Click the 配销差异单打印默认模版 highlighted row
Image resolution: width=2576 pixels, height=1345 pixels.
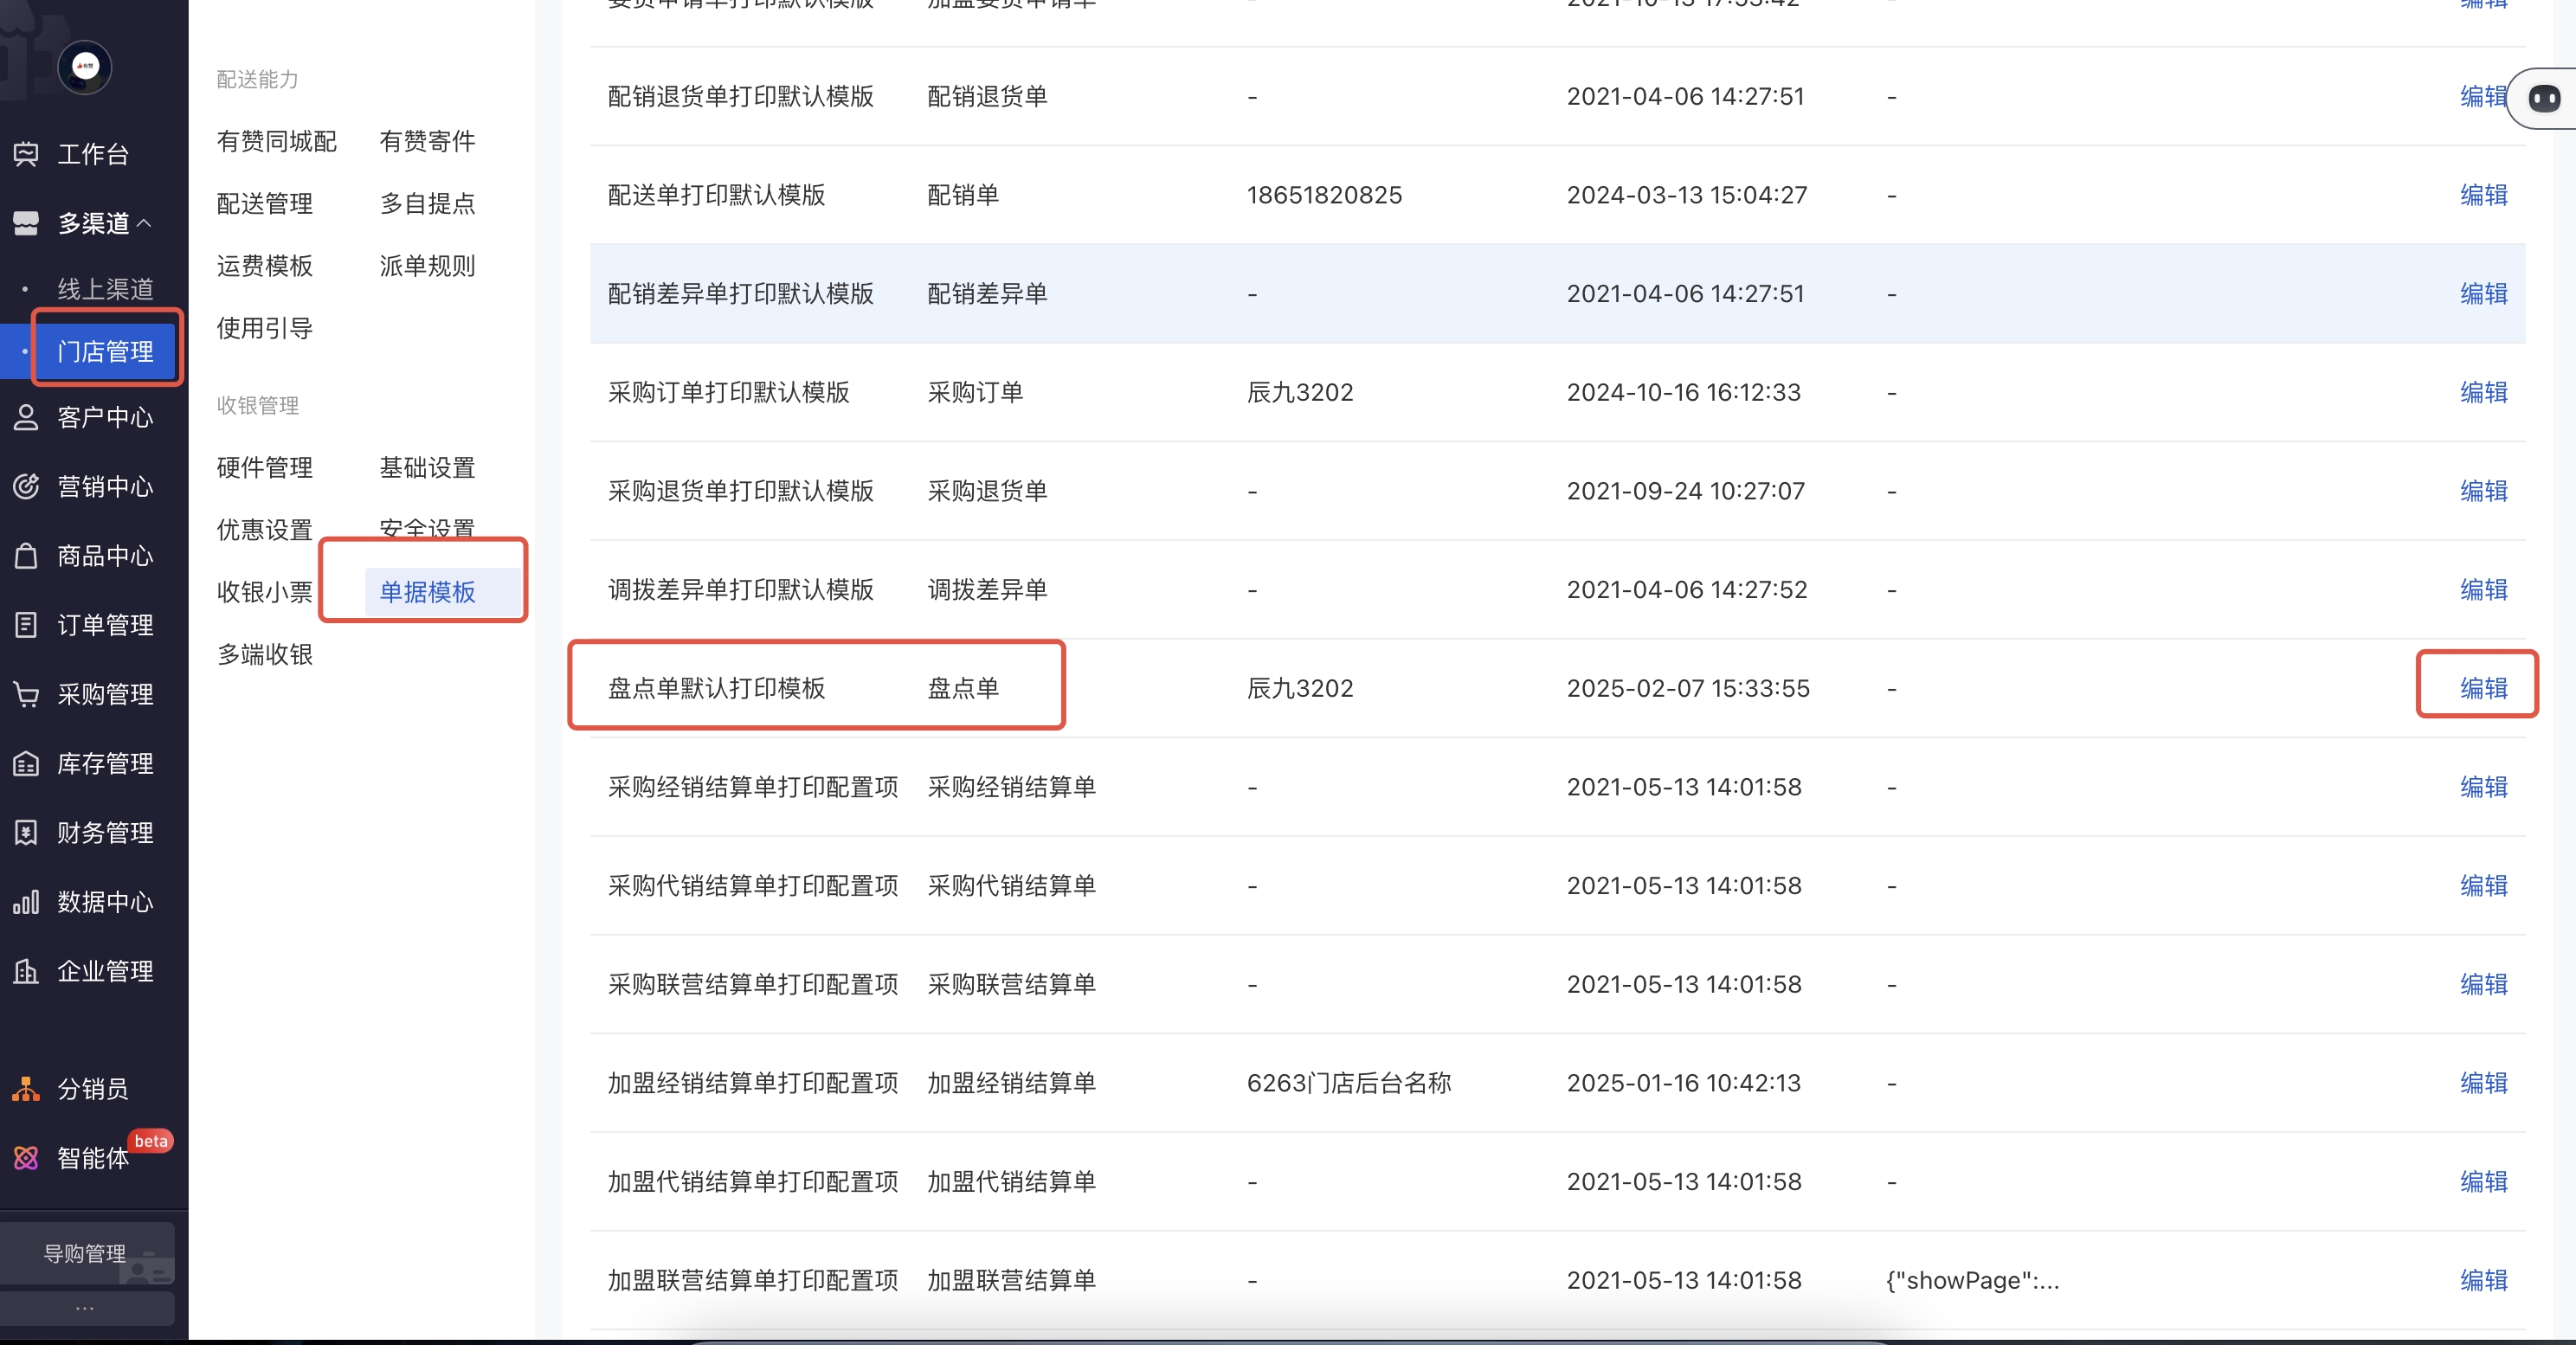[x=741, y=293]
